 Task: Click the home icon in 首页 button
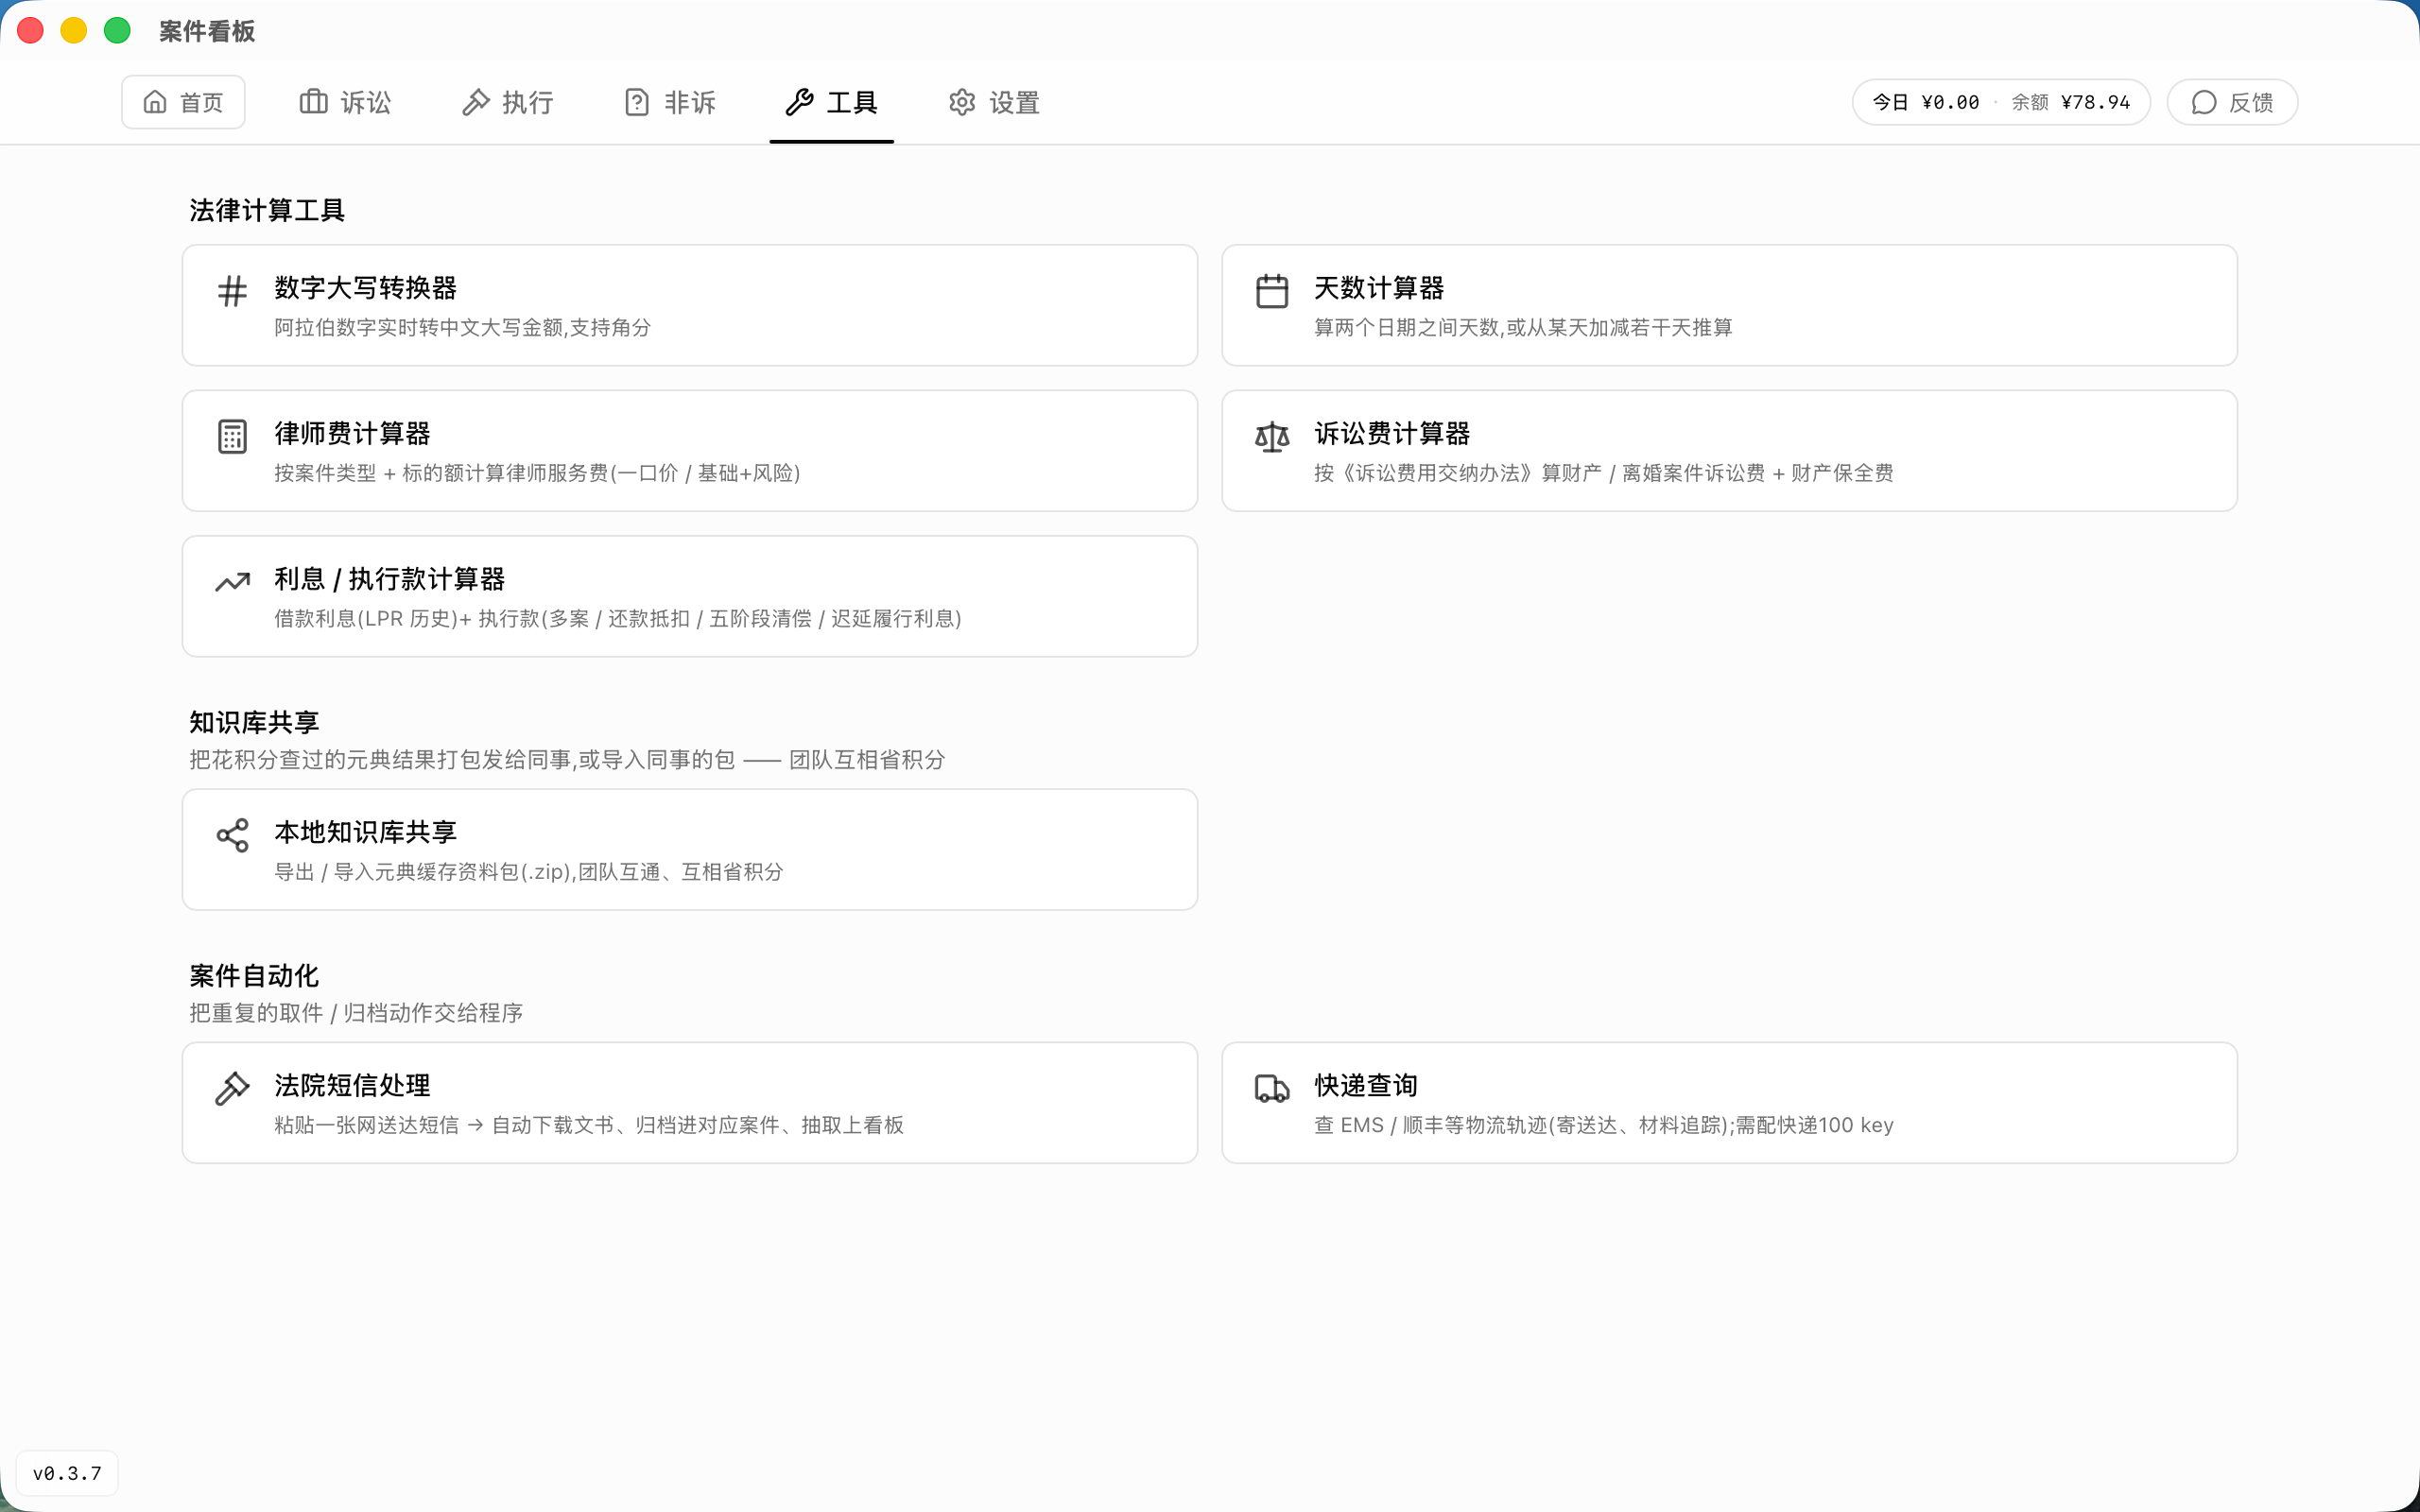click(x=155, y=102)
